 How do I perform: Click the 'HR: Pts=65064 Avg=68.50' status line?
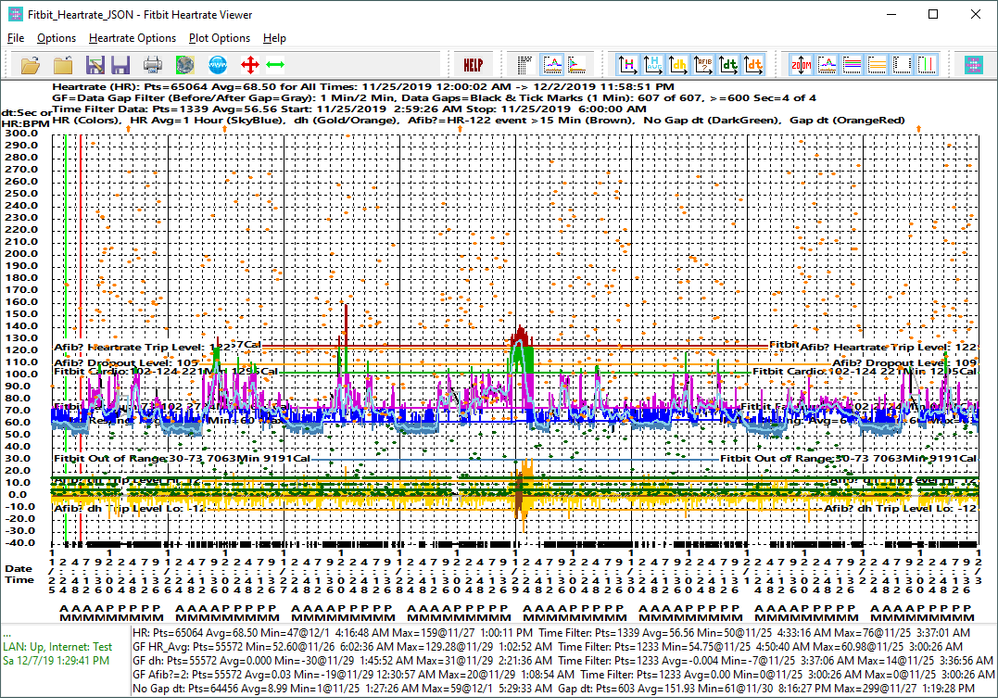click(x=551, y=633)
